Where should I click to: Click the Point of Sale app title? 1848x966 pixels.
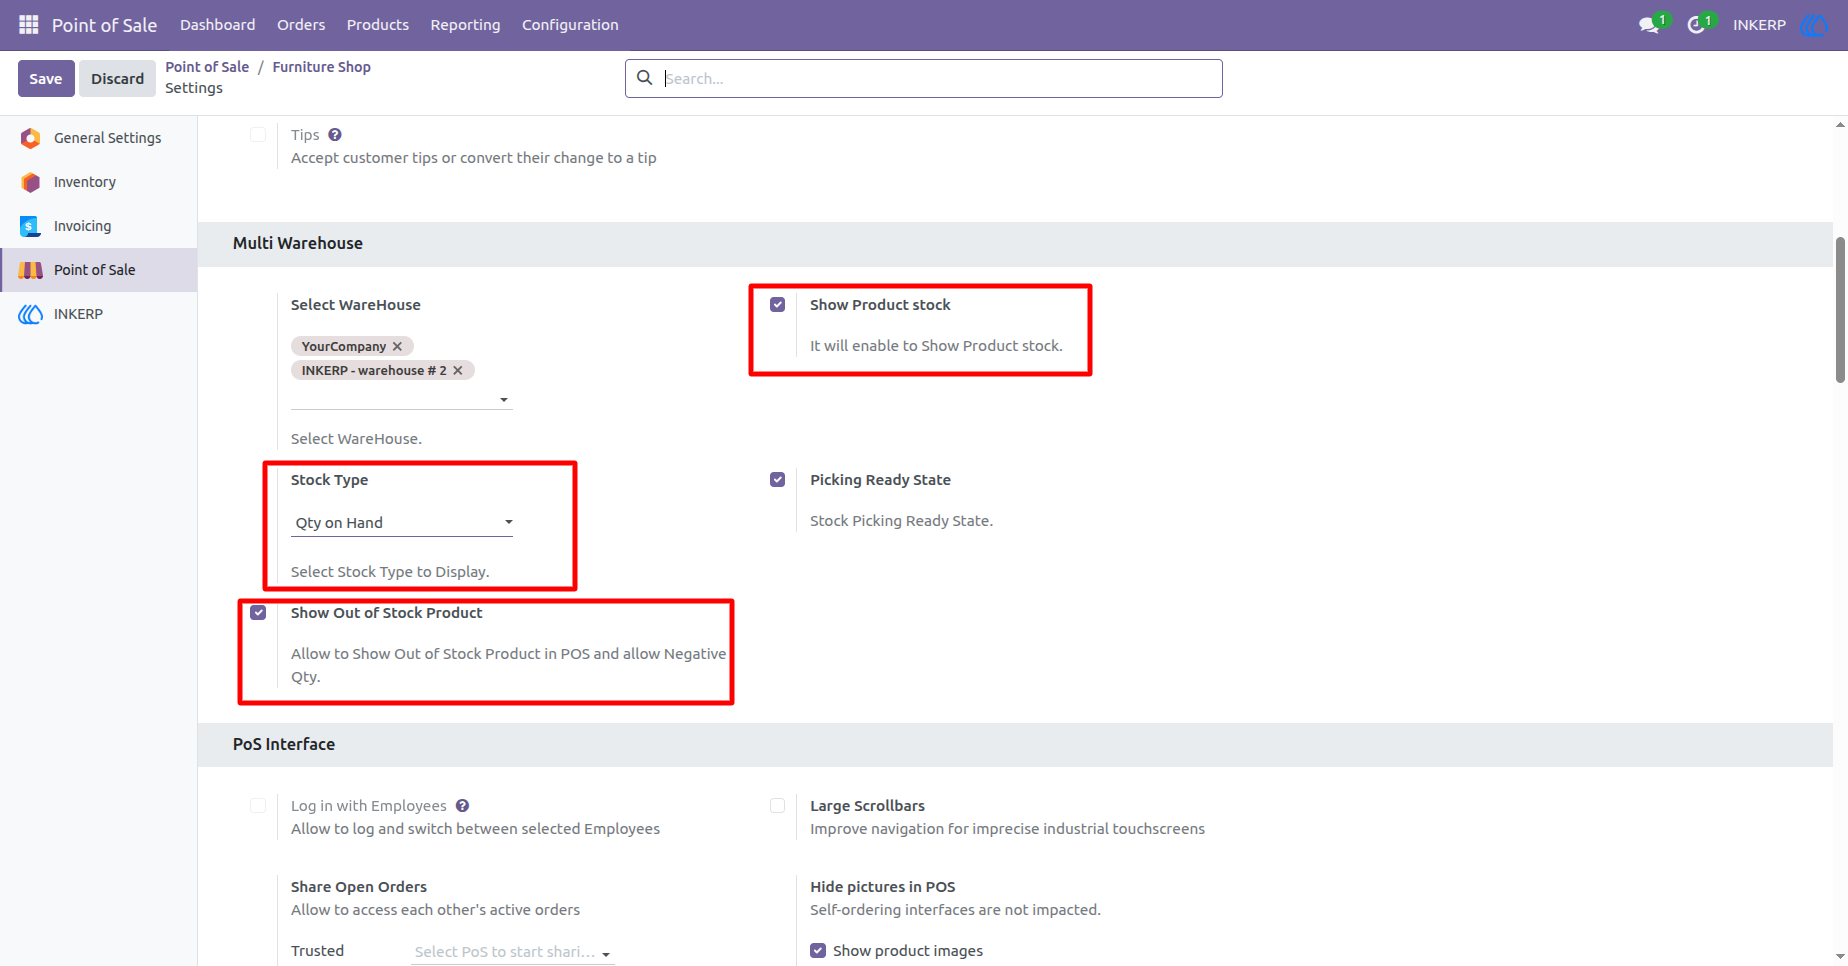point(104,25)
